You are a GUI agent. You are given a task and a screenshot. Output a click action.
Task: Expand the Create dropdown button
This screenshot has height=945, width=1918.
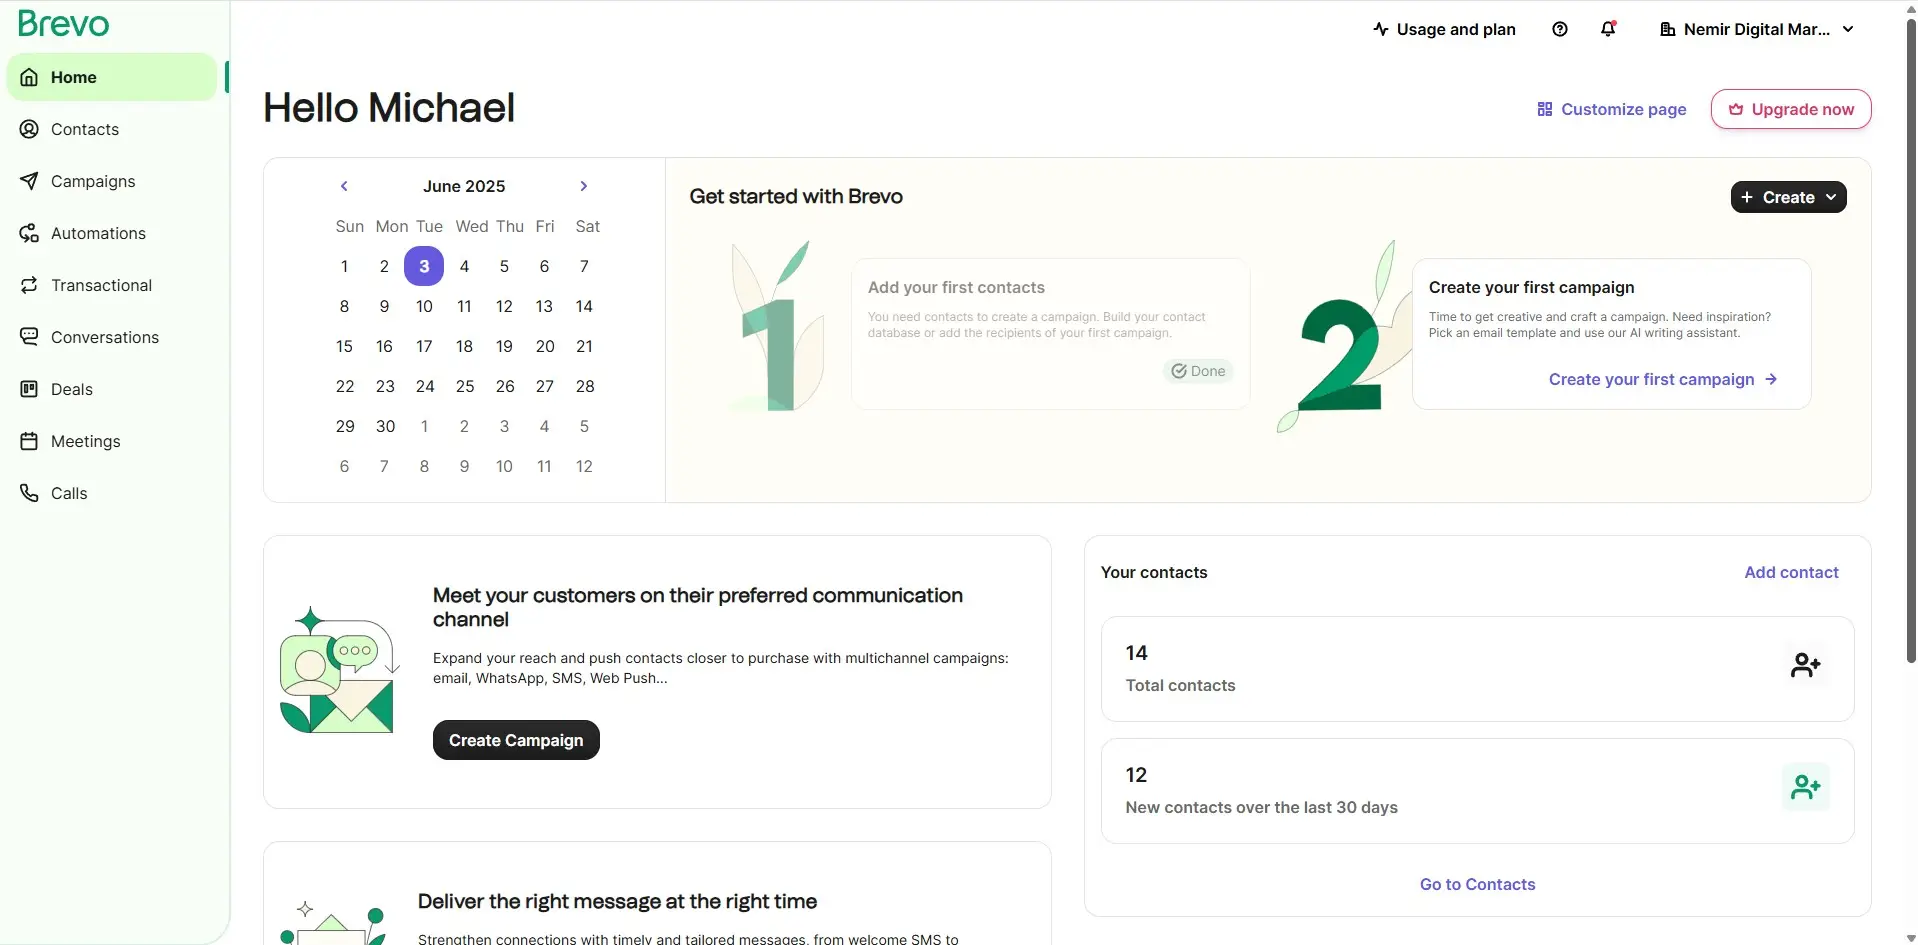point(1788,197)
